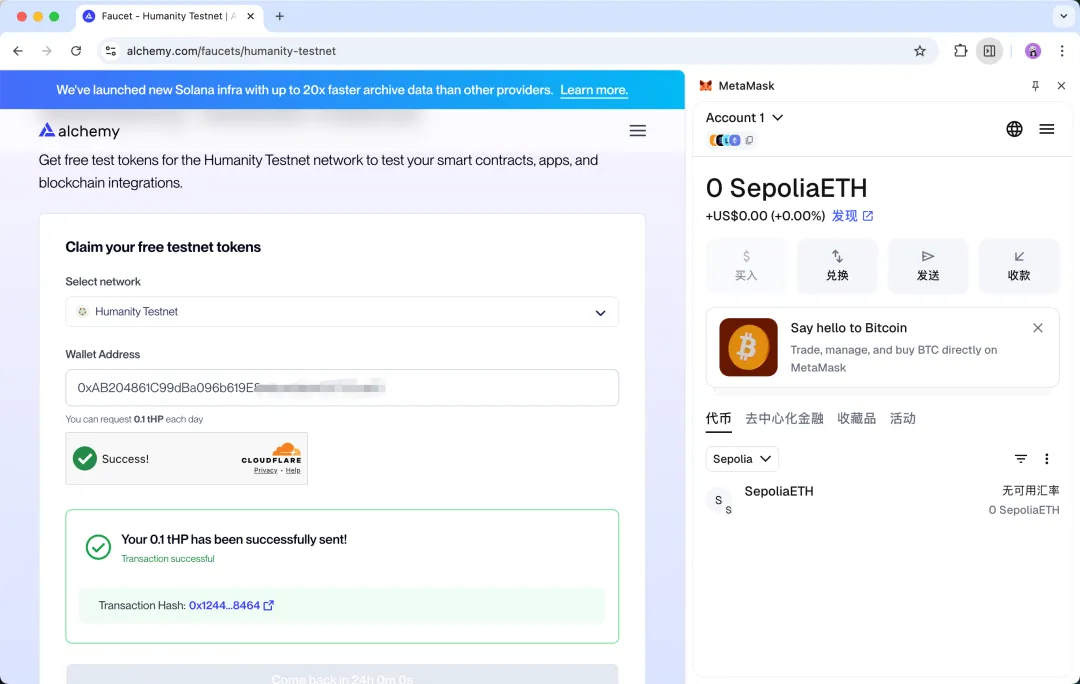The width and height of the screenshot is (1080, 684).
Task: Click the Alchemy logo
Action: coord(79,131)
